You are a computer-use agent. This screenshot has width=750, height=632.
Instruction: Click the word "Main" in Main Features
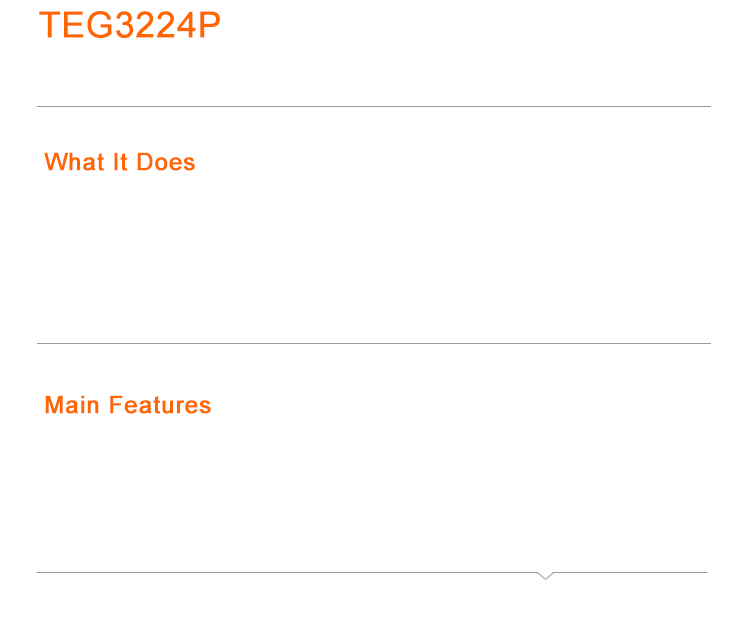(72, 405)
